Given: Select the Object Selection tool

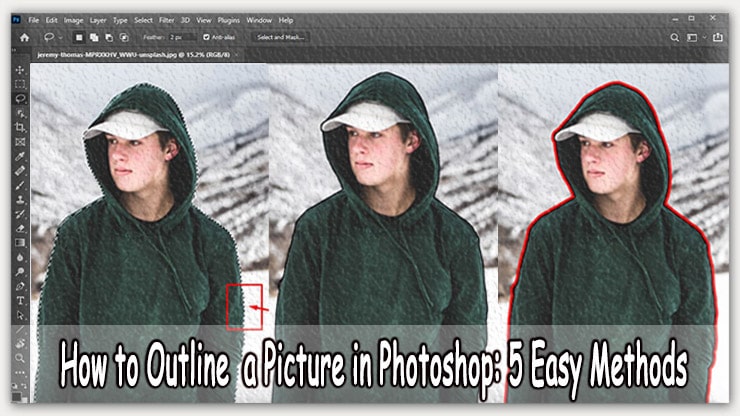Looking at the screenshot, I should (x=20, y=113).
